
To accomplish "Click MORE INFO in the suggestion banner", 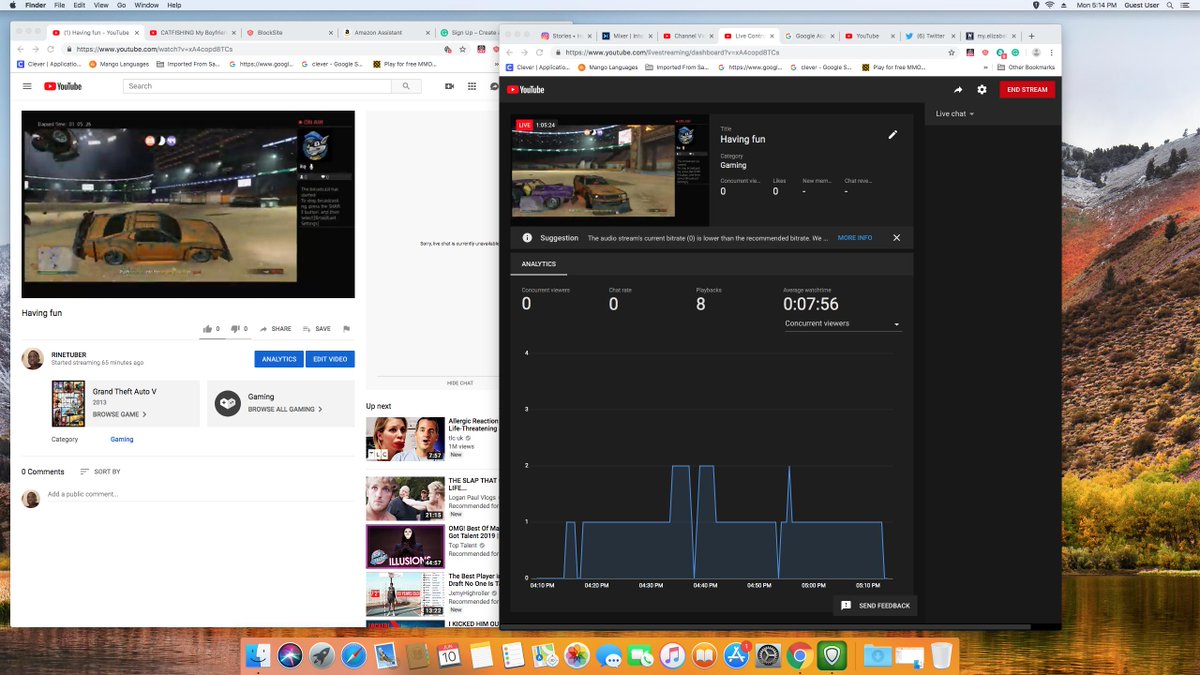I will click(855, 238).
